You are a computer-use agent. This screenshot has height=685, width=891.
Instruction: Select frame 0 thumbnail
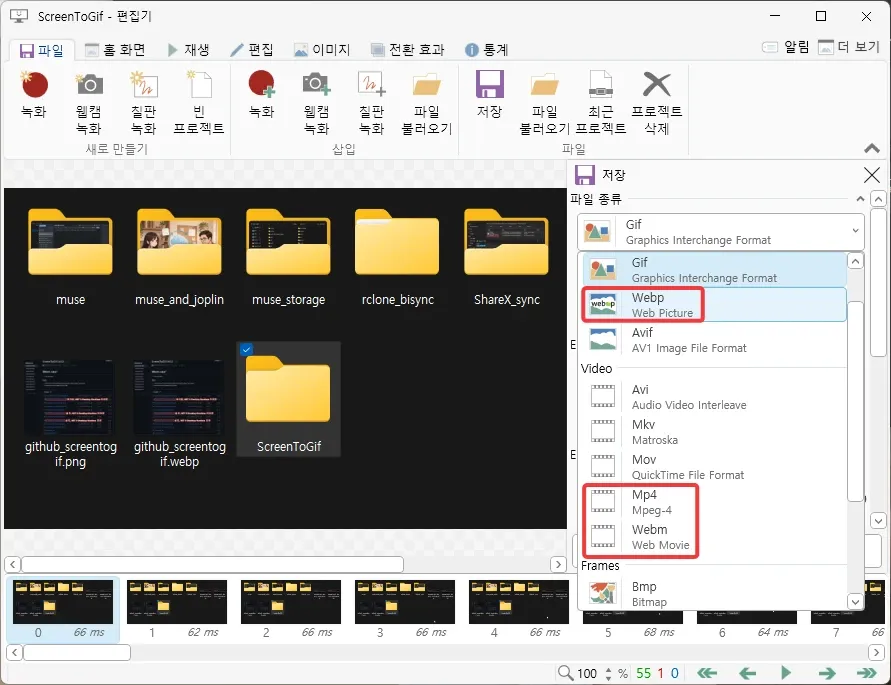pyautogui.click(x=63, y=609)
